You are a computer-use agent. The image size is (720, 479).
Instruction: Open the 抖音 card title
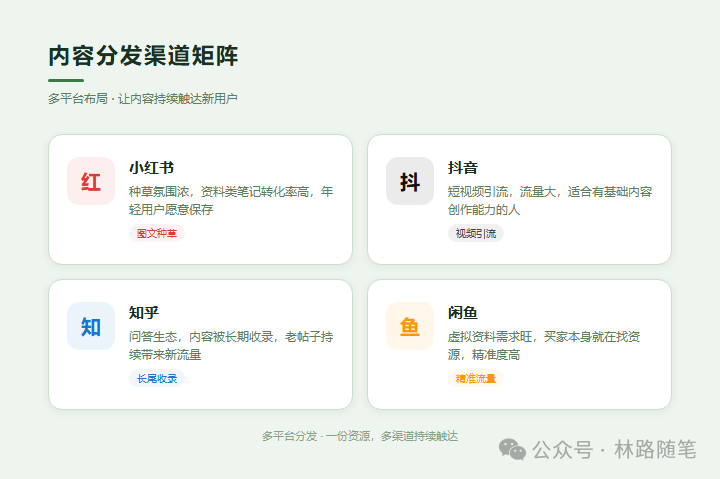click(x=463, y=168)
